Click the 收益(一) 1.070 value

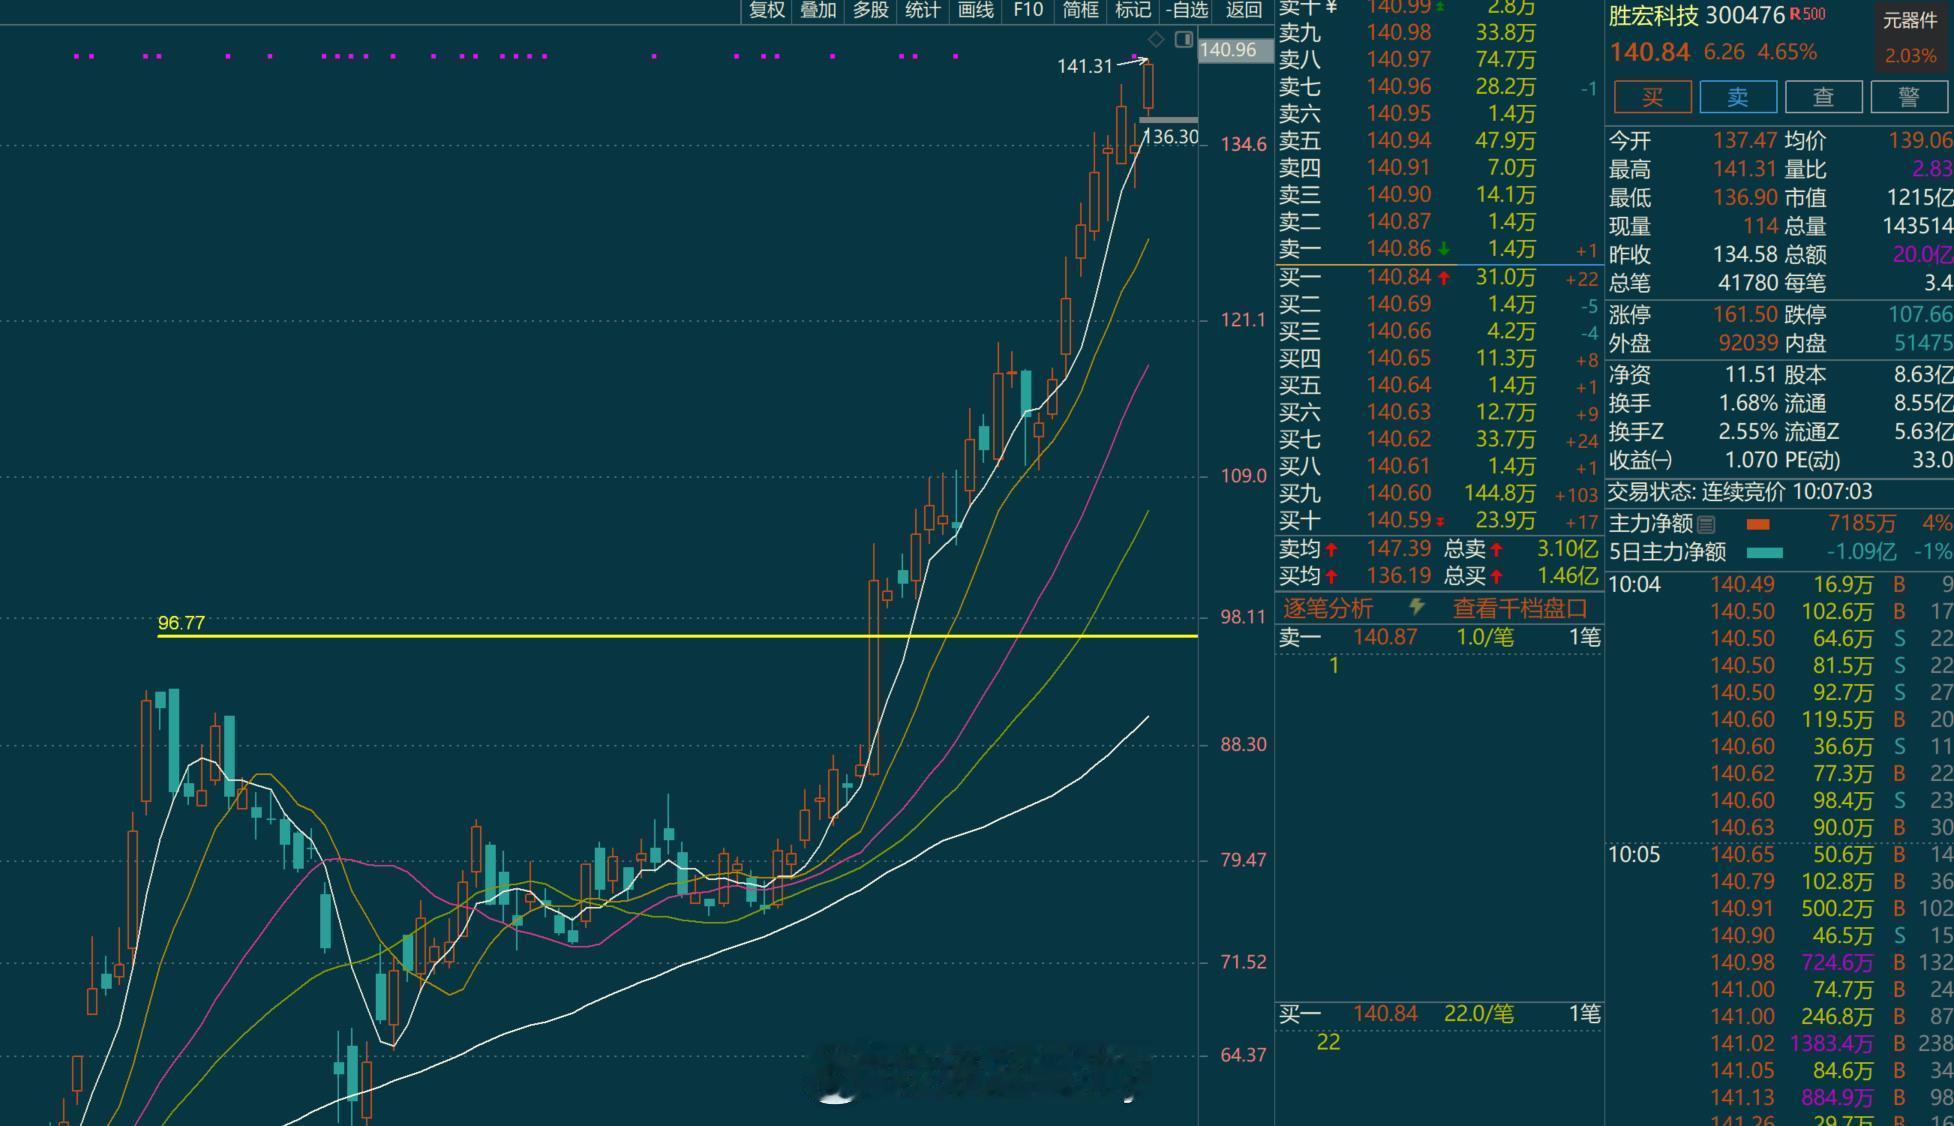[1751, 460]
